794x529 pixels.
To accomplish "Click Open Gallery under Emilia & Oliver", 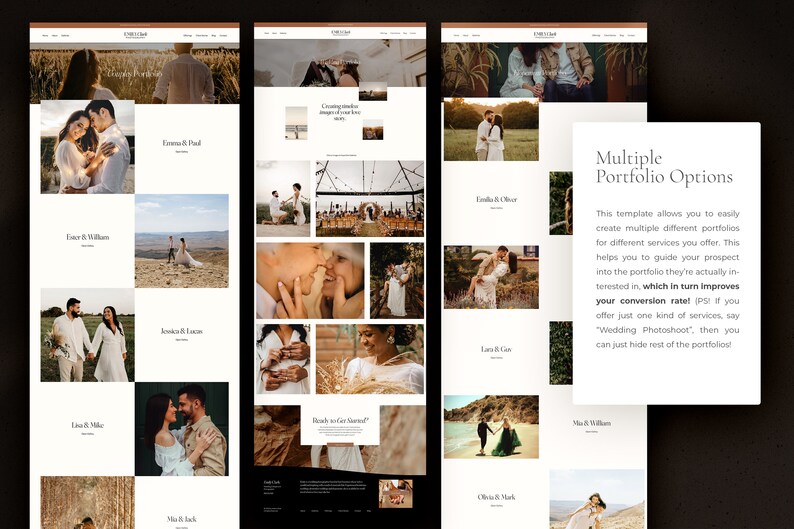I will 497,208.
